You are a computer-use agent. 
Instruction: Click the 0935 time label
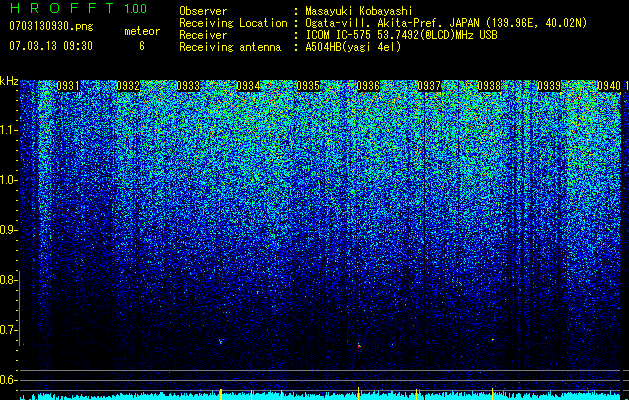(x=308, y=86)
